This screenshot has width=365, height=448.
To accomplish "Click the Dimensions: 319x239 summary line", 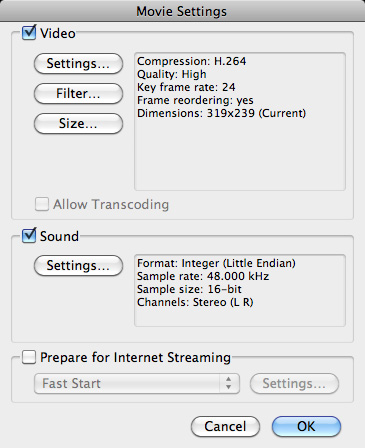I will tap(221, 113).
